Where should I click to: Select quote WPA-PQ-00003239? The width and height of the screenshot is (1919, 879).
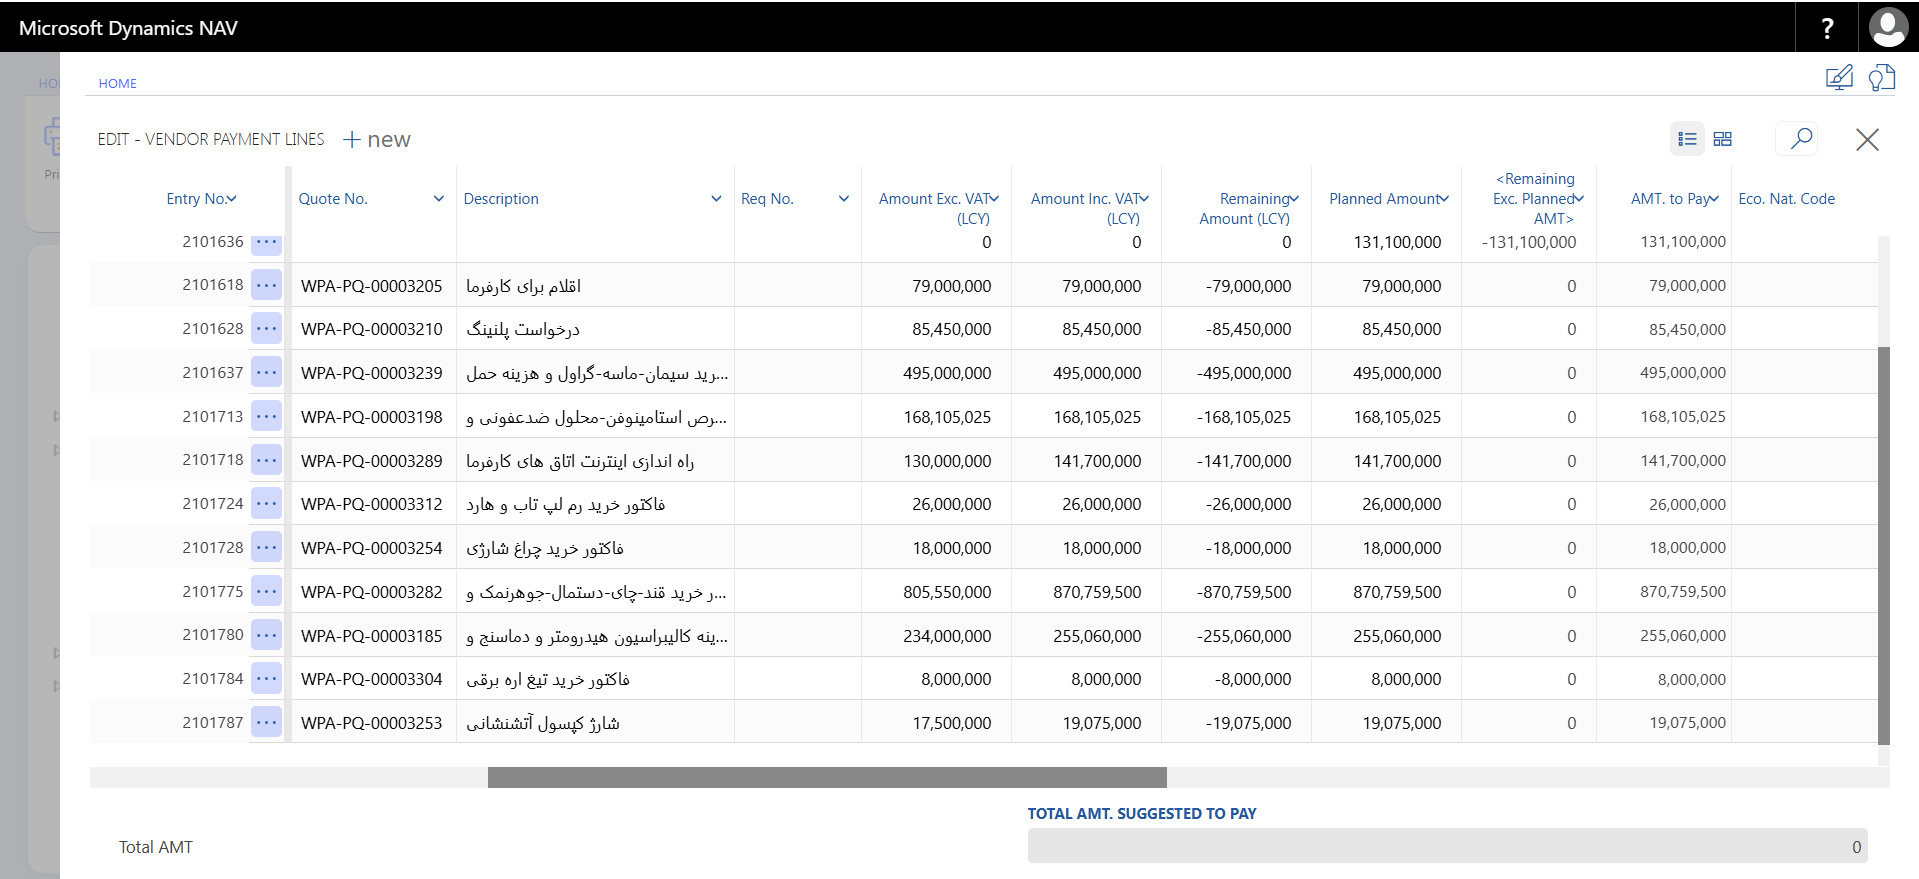371,373
